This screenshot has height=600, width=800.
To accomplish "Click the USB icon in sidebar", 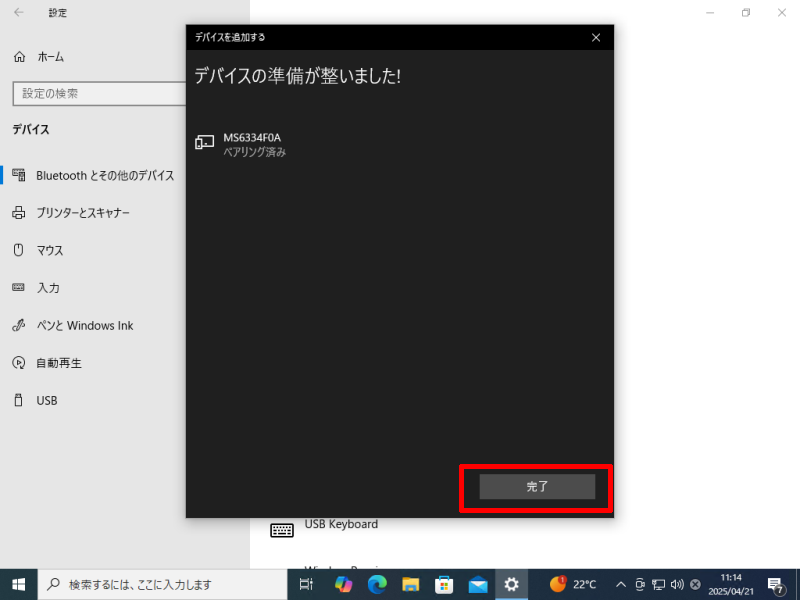I will point(19,400).
